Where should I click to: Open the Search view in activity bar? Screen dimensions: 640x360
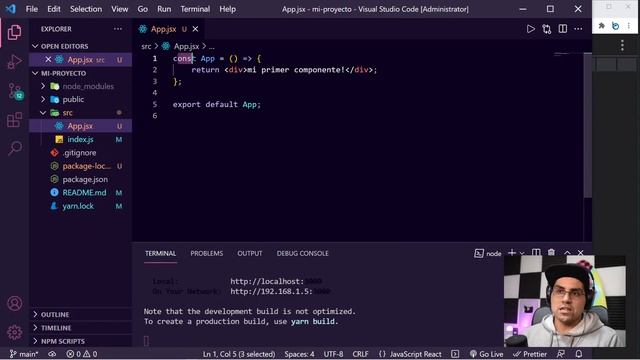pyautogui.click(x=15, y=148)
